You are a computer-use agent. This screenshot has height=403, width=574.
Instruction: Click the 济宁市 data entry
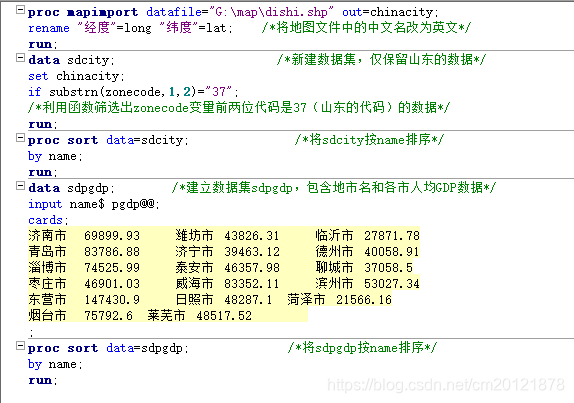point(227,252)
